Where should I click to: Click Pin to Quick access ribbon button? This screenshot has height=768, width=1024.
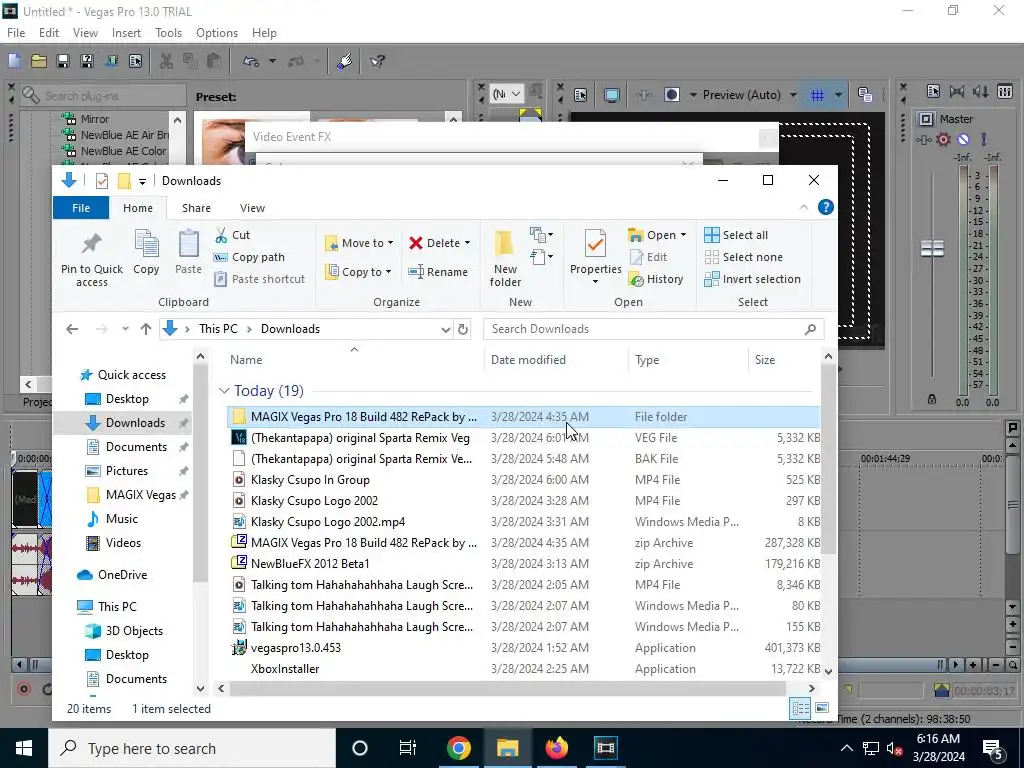[91, 258]
